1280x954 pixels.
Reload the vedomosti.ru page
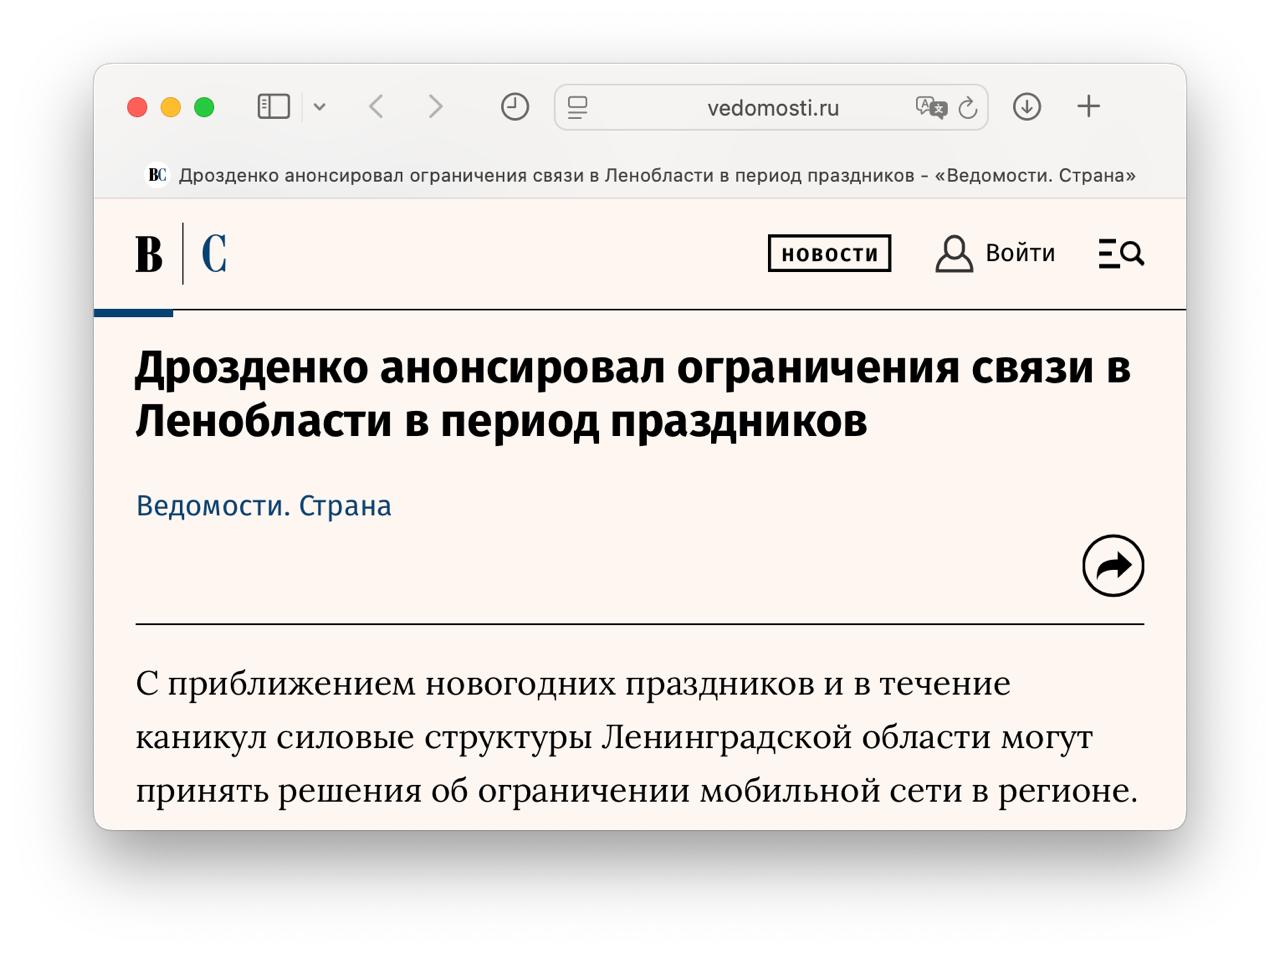coord(966,107)
